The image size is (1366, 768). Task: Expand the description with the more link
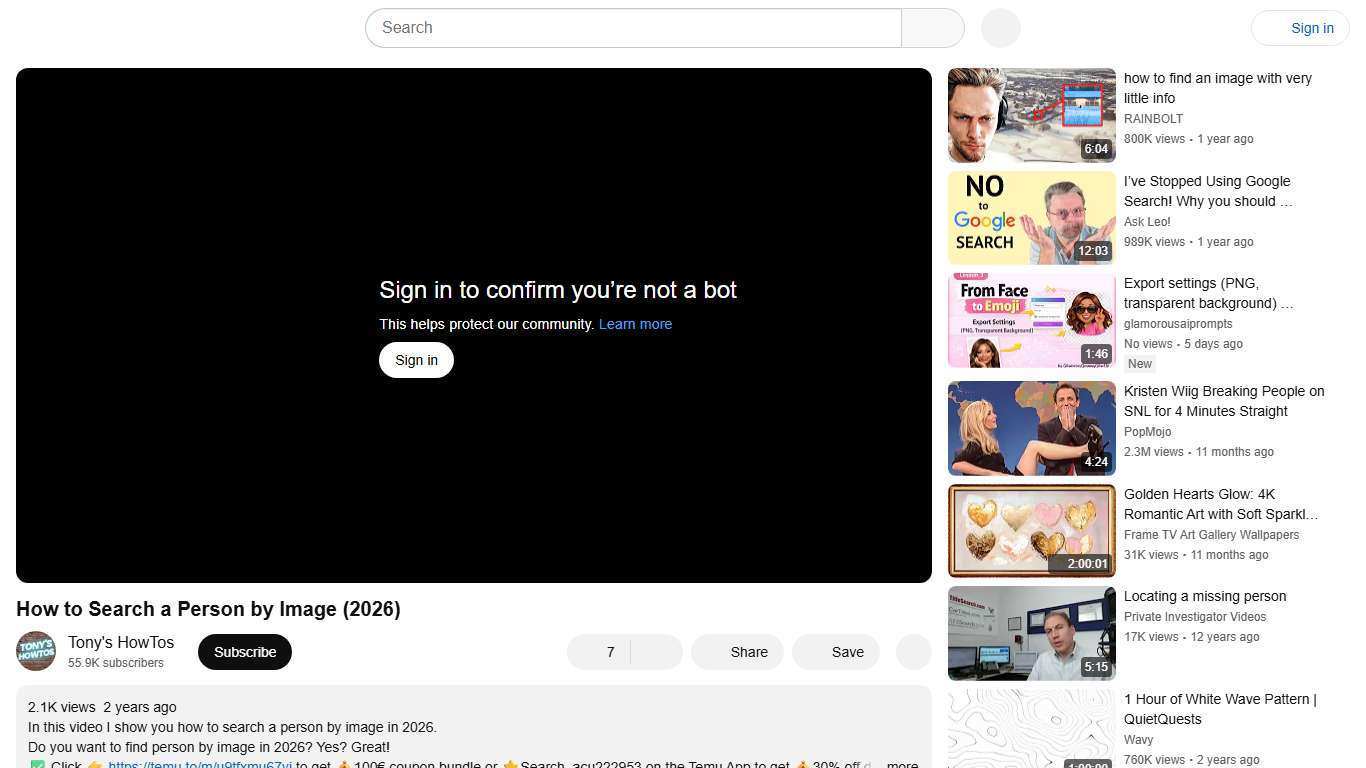click(x=901, y=764)
